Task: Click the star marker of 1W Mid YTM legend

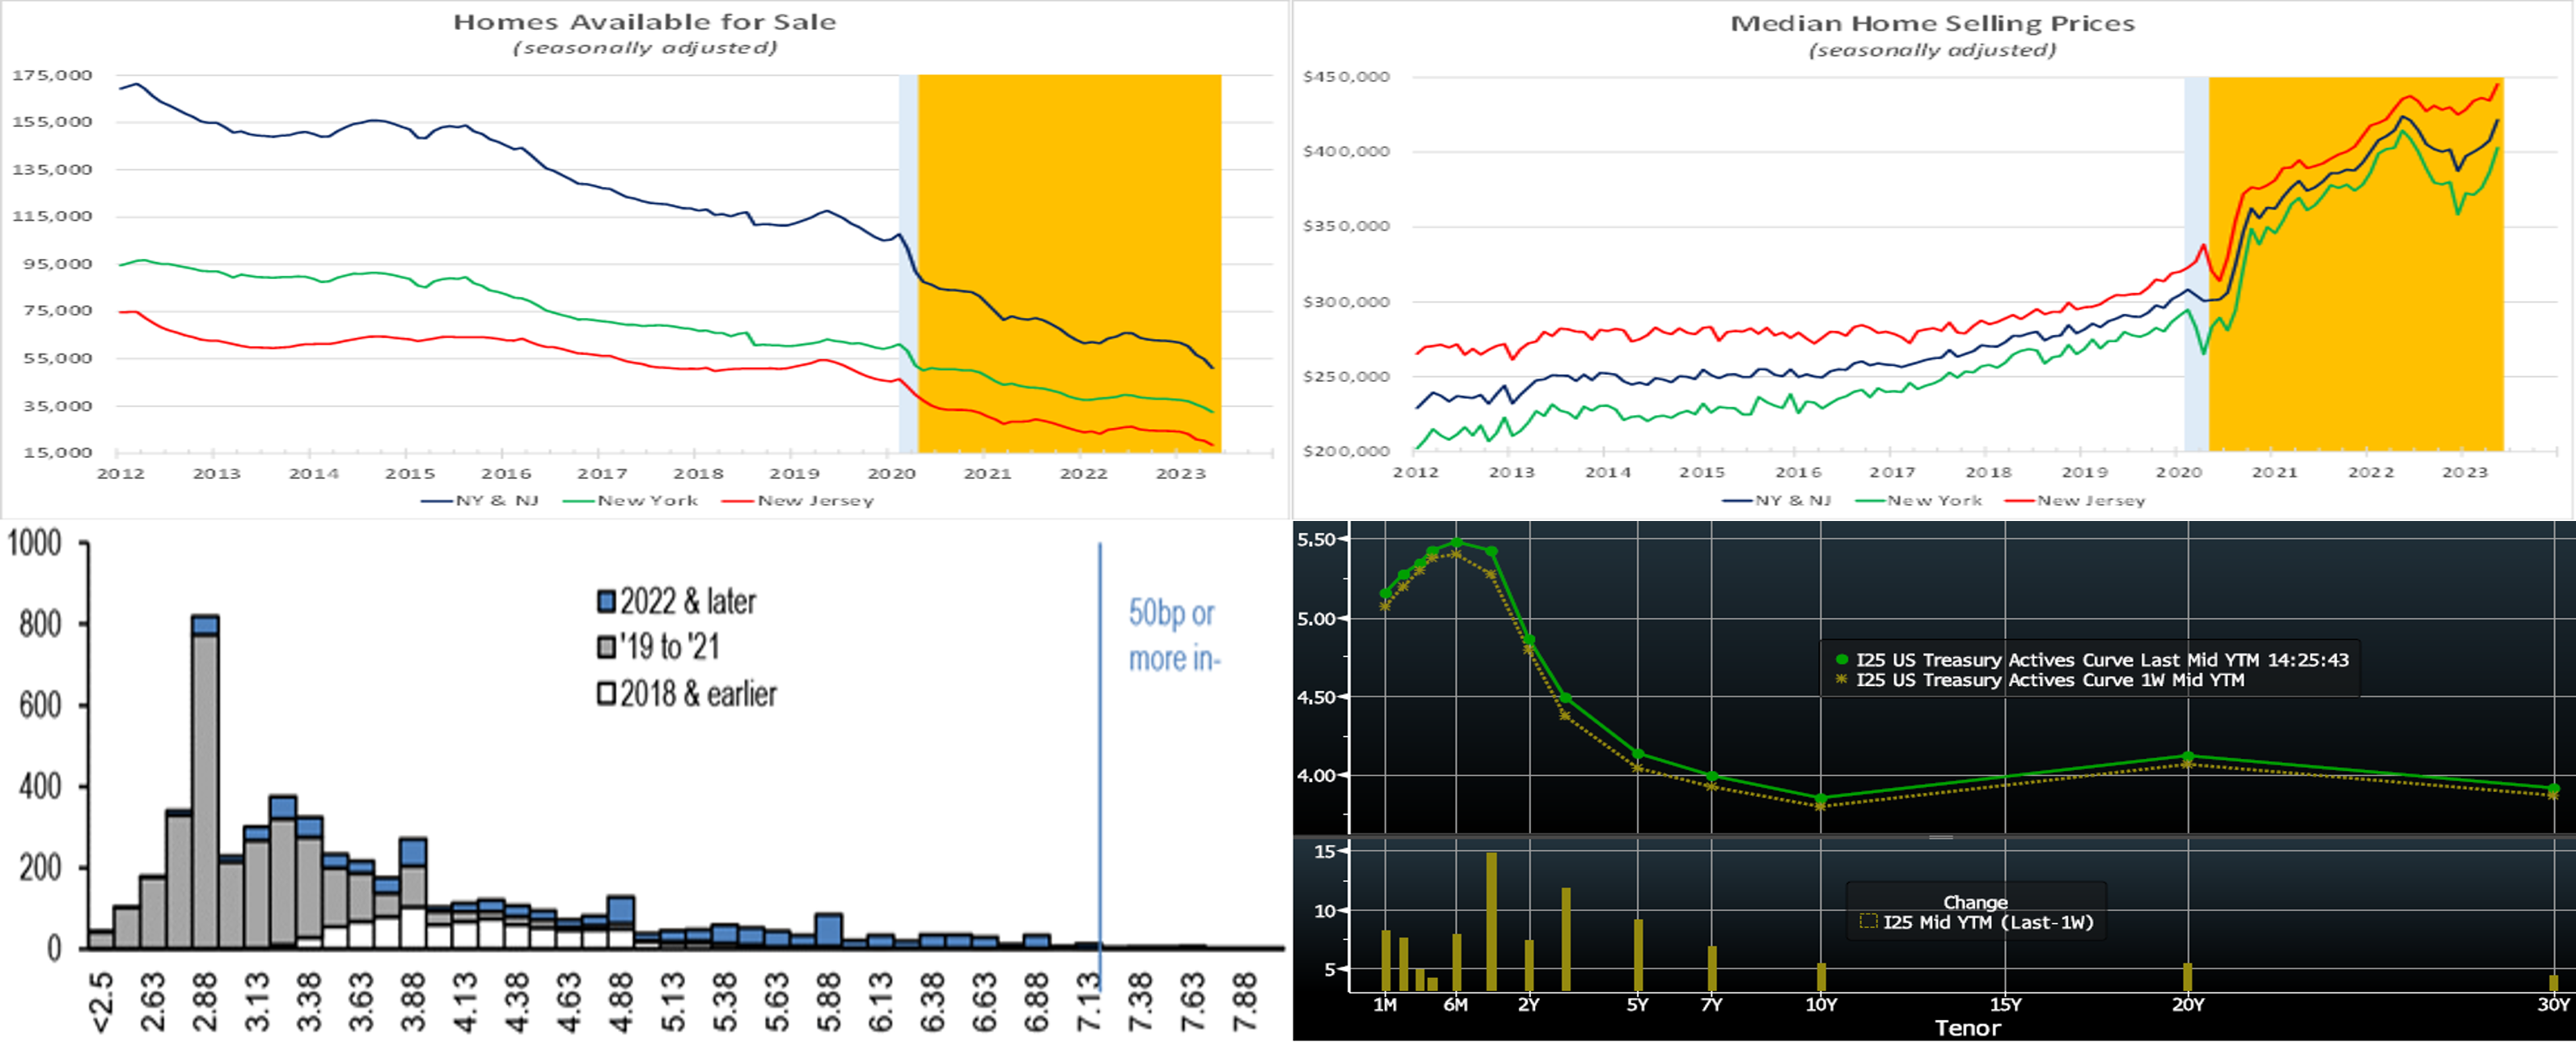Action: (1842, 680)
